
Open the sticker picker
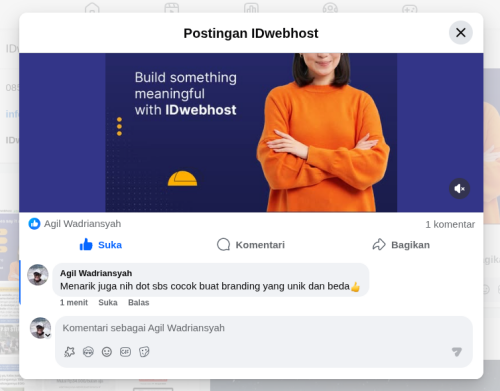[144, 352]
